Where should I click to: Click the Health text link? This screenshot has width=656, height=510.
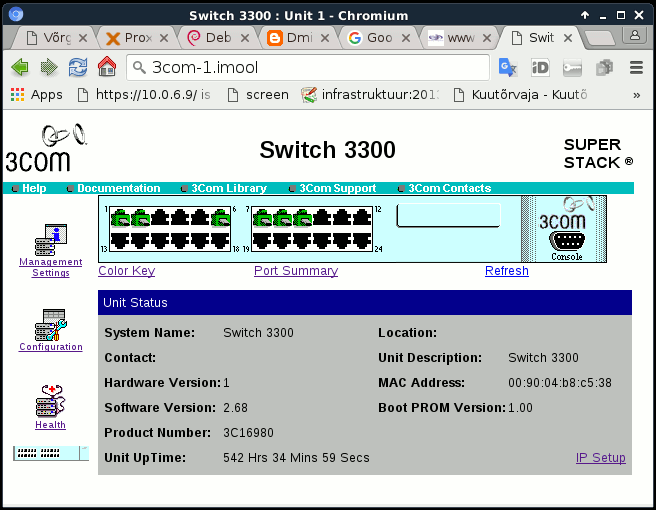pos(50,425)
